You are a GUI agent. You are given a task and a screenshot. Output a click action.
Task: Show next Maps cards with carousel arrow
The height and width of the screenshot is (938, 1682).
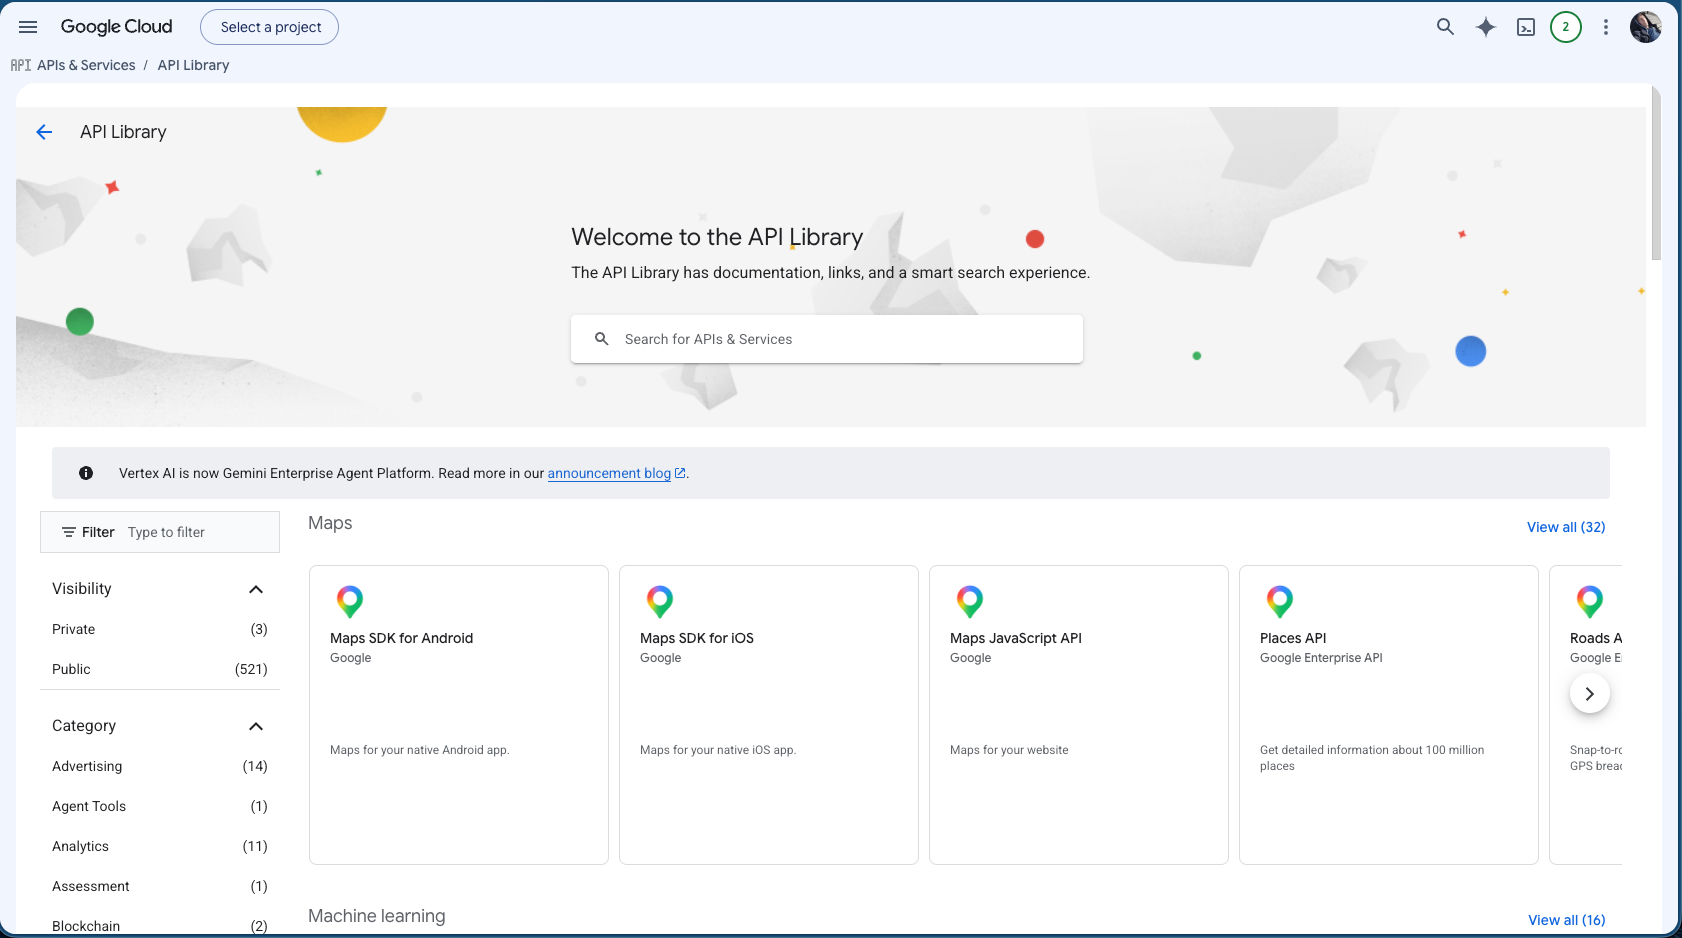coord(1590,693)
